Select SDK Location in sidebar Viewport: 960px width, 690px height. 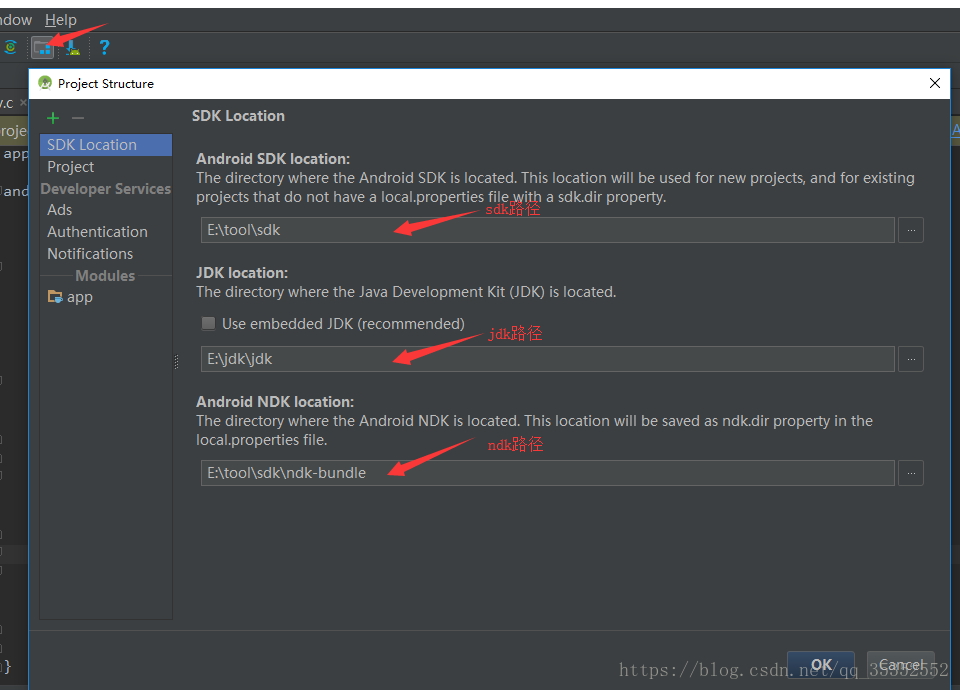106,145
